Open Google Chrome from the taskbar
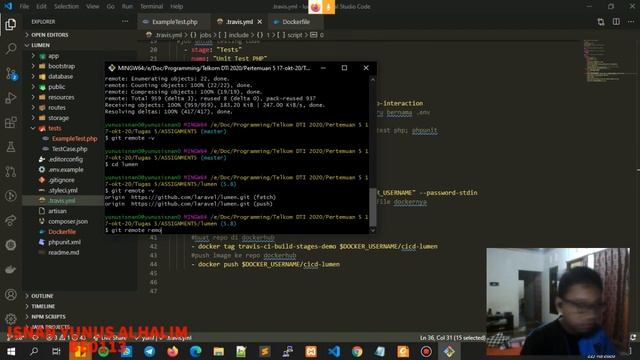 (x=357, y=351)
